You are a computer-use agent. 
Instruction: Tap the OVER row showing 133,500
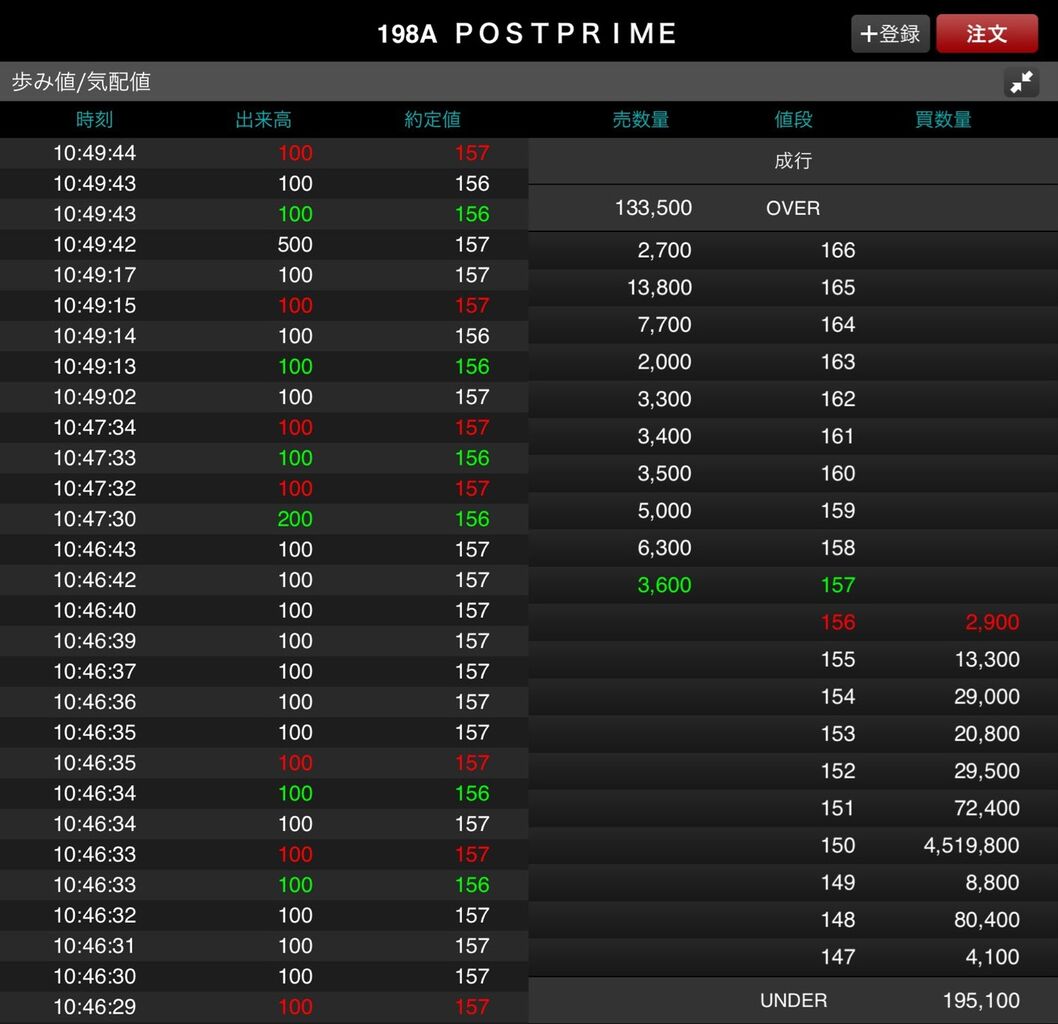tap(793, 208)
